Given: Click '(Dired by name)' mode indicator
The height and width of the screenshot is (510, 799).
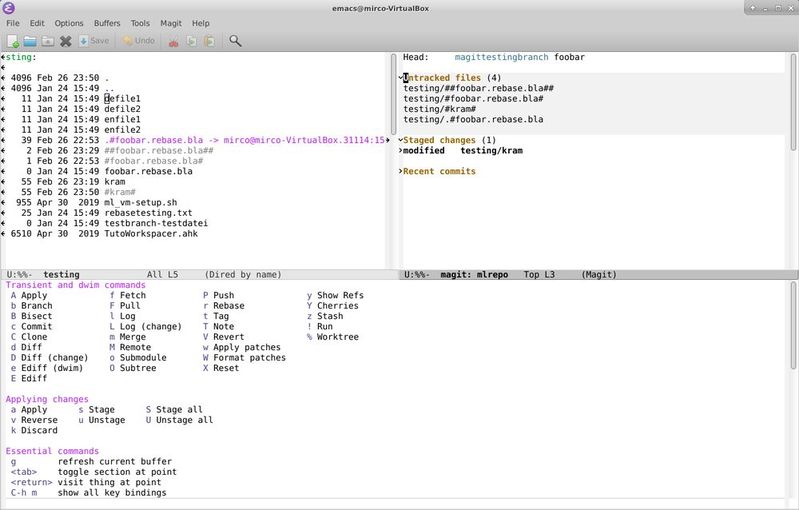Looking at the screenshot, I should point(243,275).
